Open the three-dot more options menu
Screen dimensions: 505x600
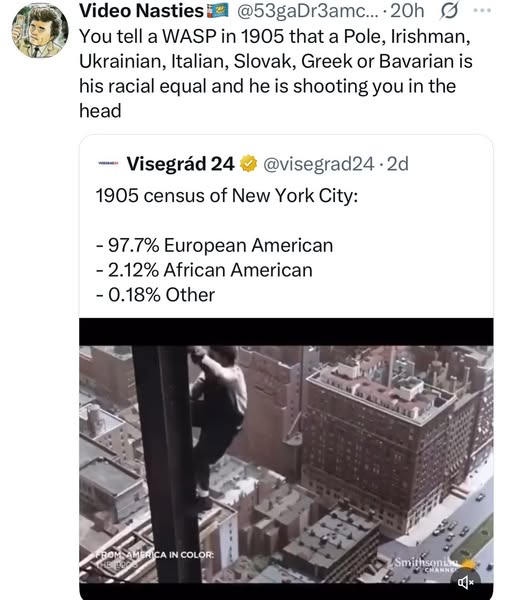(x=482, y=10)
